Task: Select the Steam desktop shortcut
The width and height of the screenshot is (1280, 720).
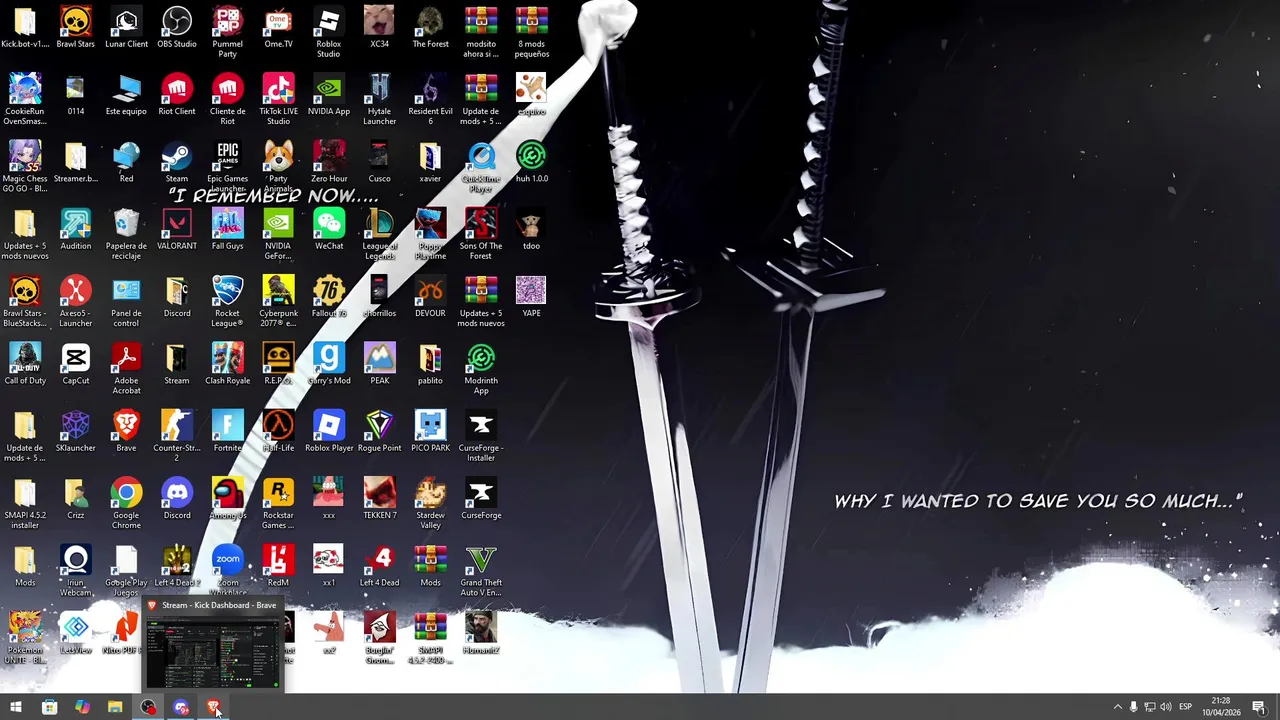Action: [177, 162]
